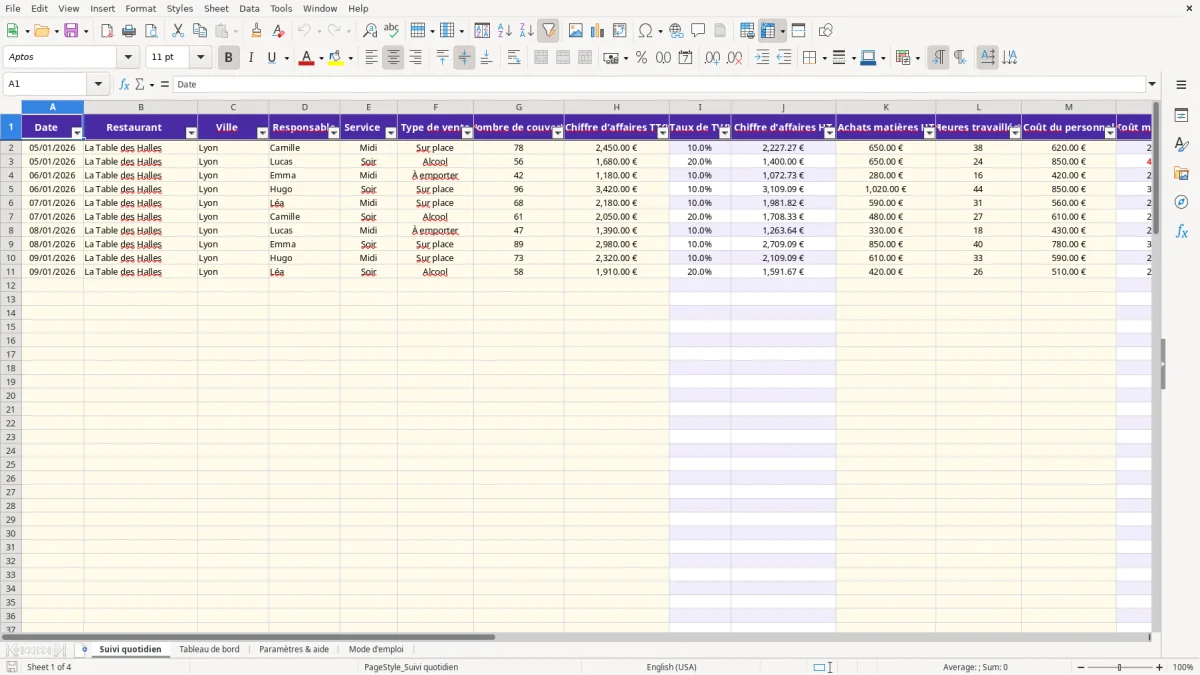Switch to Paramètres & aide sheet tab
This screenshot has height=675, width=1200.
(294, 649)
